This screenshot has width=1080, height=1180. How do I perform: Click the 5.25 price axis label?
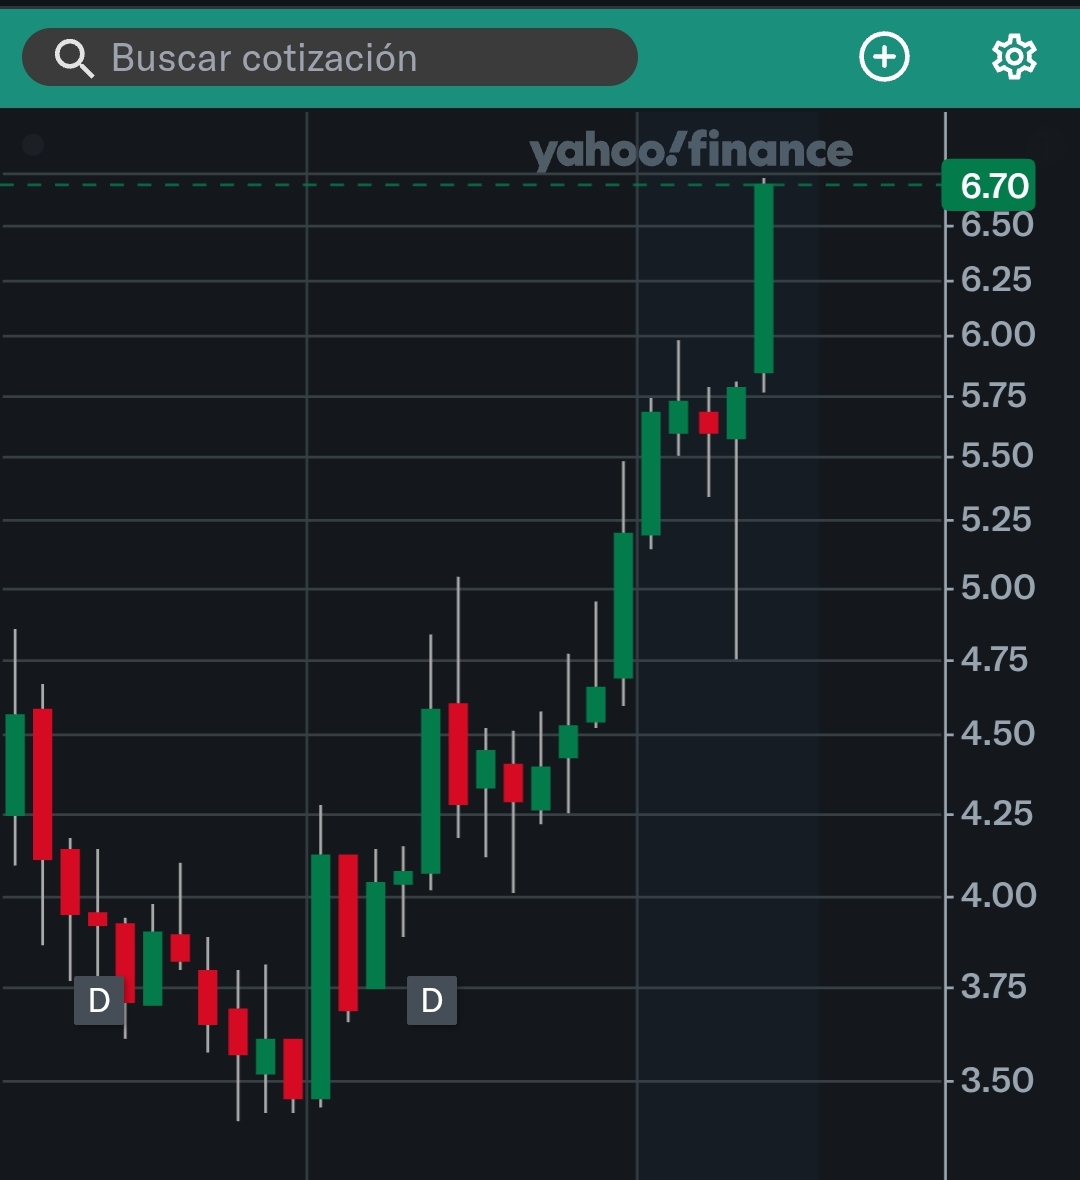[x=996, y=520]
